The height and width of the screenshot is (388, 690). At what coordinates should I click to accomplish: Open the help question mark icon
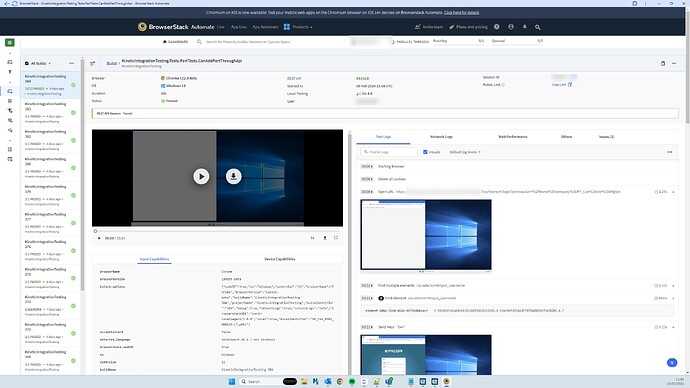497,27
